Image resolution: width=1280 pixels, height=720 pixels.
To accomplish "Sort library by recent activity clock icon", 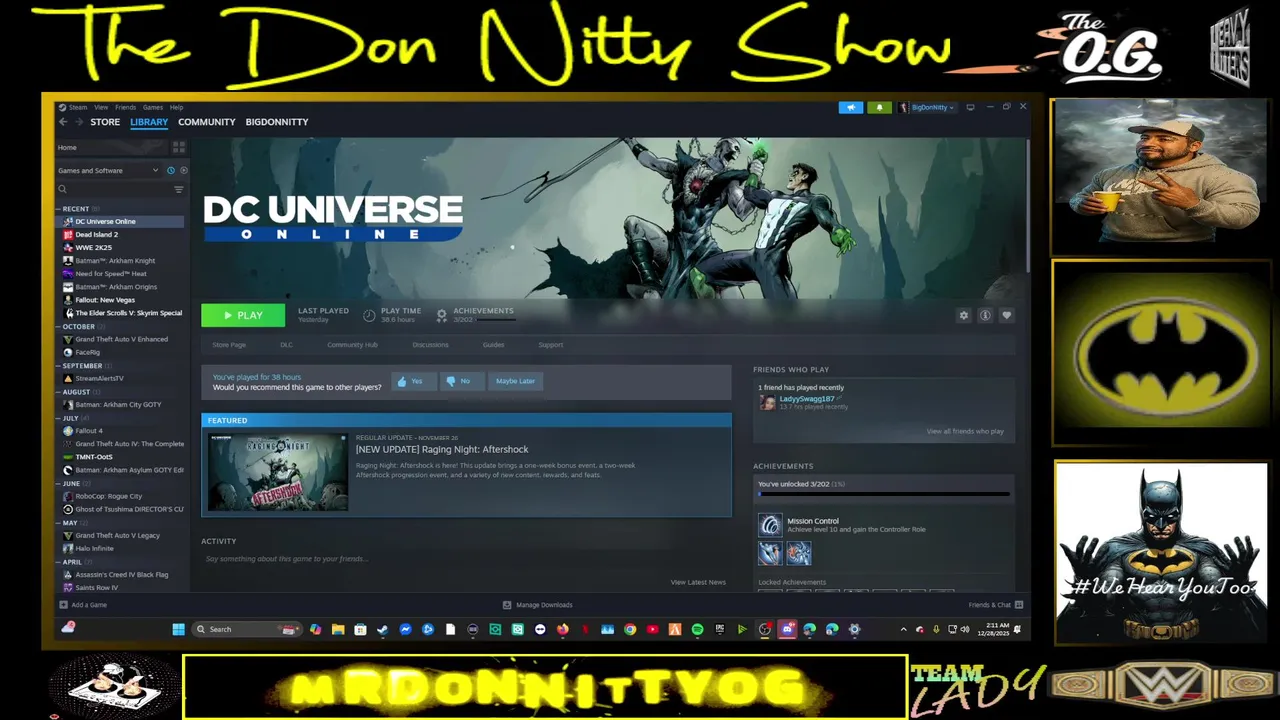I will [x=171, y=170].
